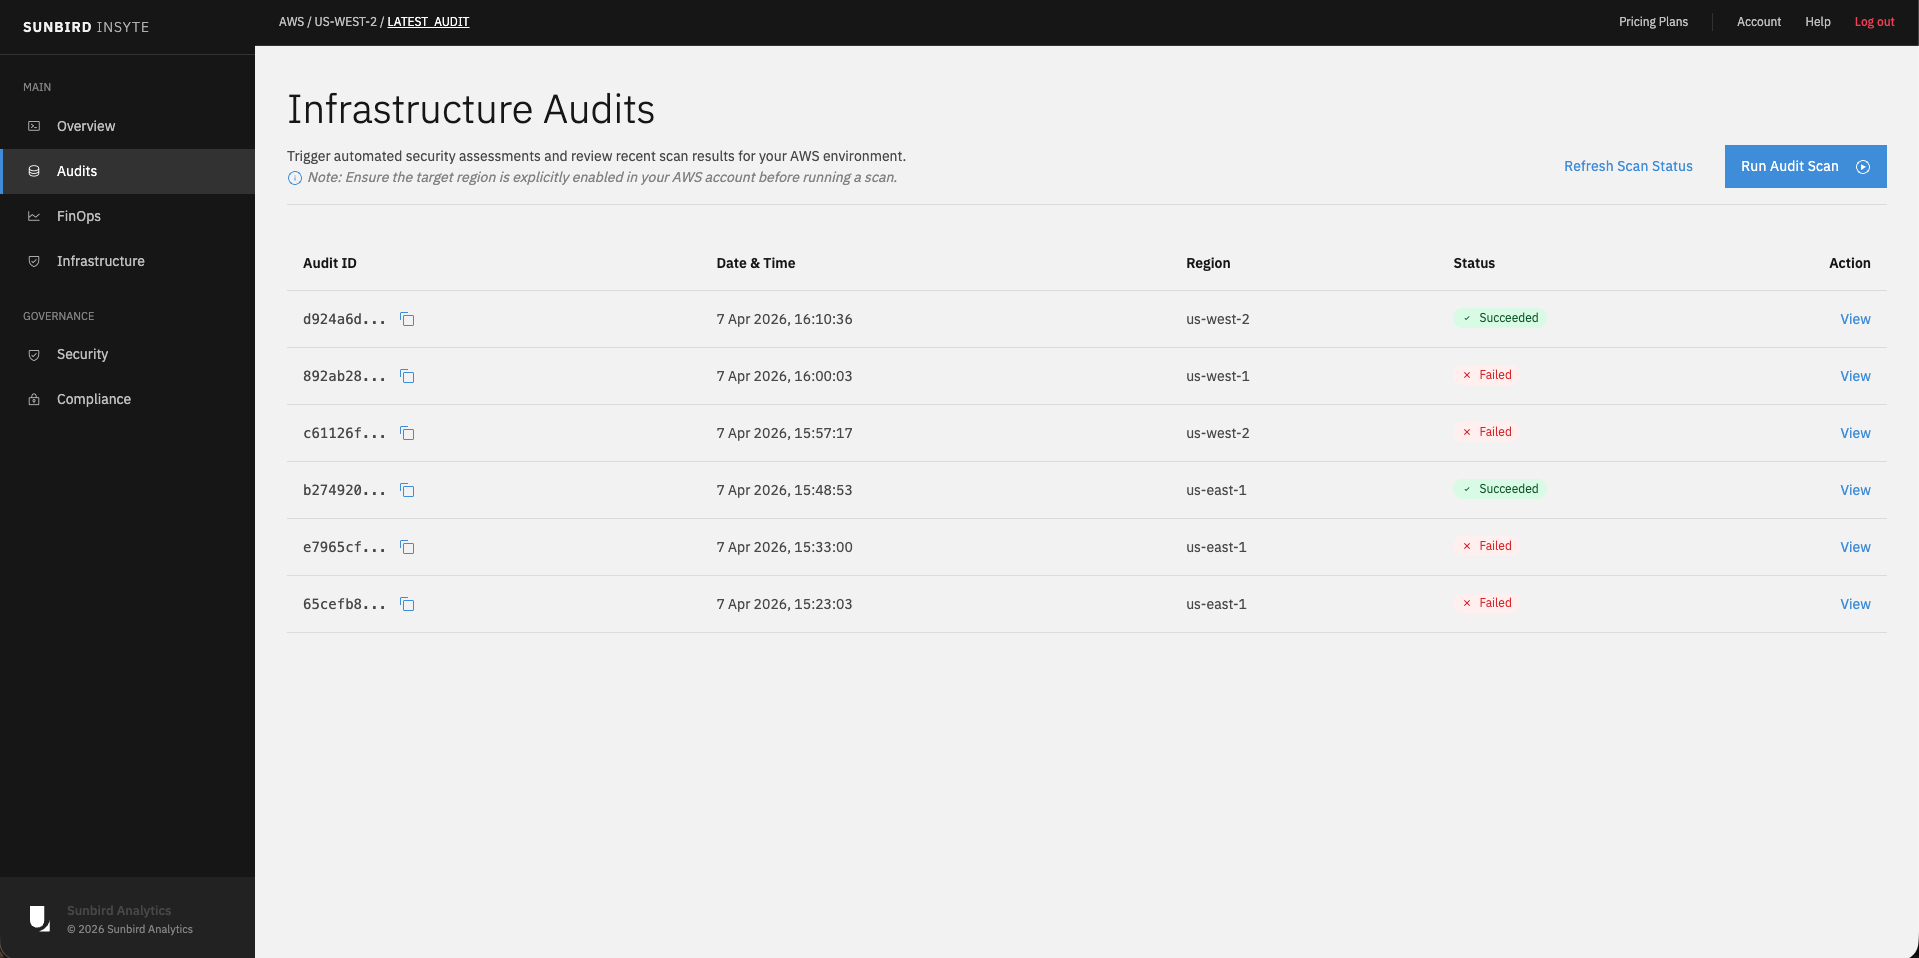Open Compliance via its lock icon

click(x=33, y=398)
